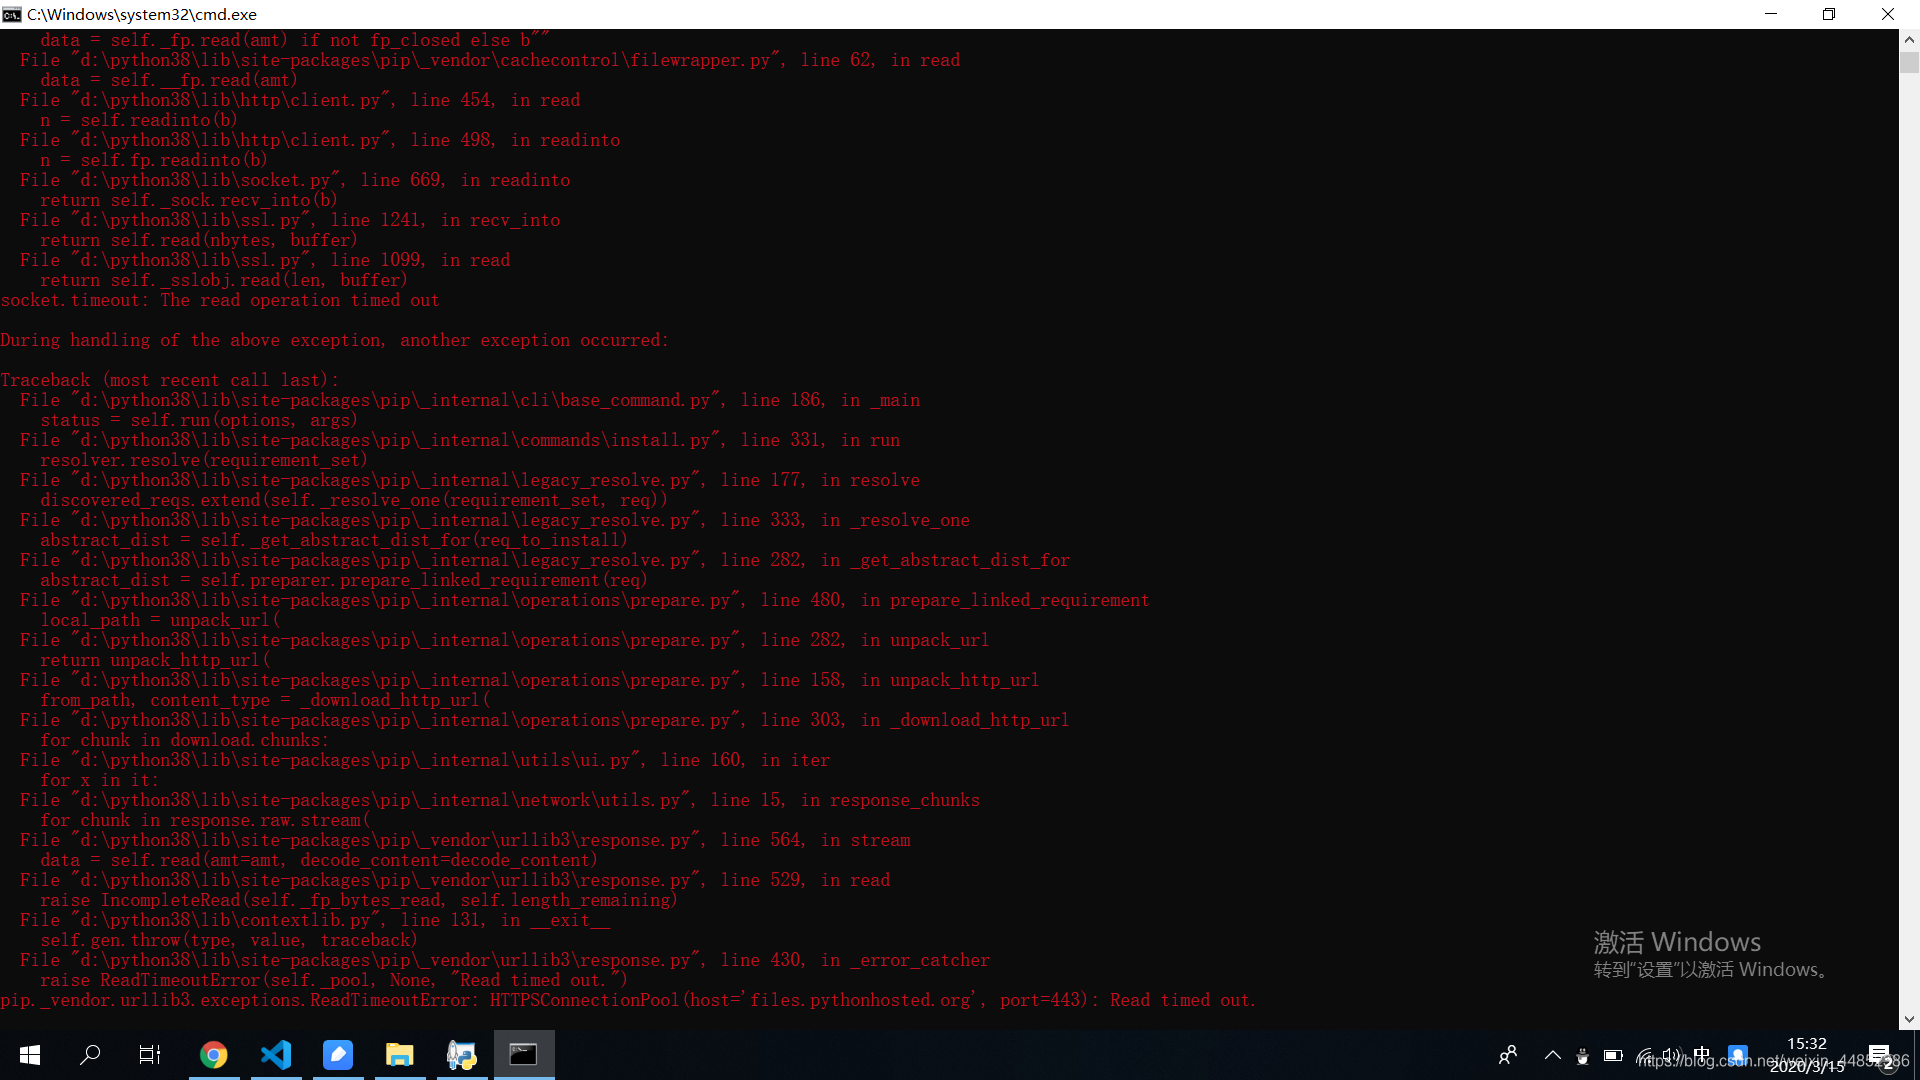Screen dimensions: 1920x1080
Task: Show hidden system tray icons
Action: pos(1552,1054)
